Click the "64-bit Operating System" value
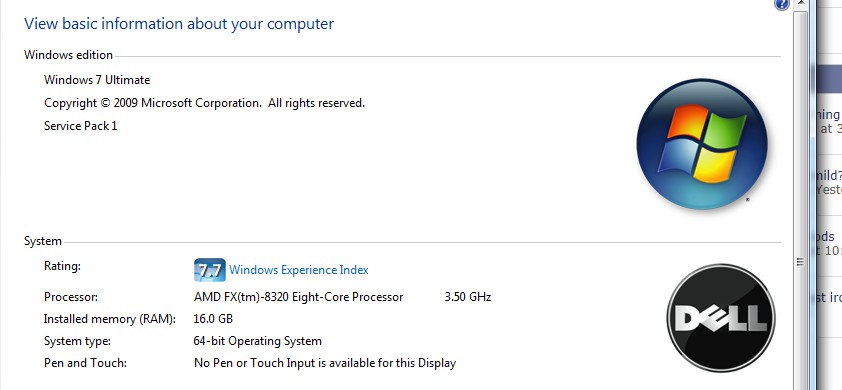The height and width of the screenshot is (390, 842). click(258, 341)
